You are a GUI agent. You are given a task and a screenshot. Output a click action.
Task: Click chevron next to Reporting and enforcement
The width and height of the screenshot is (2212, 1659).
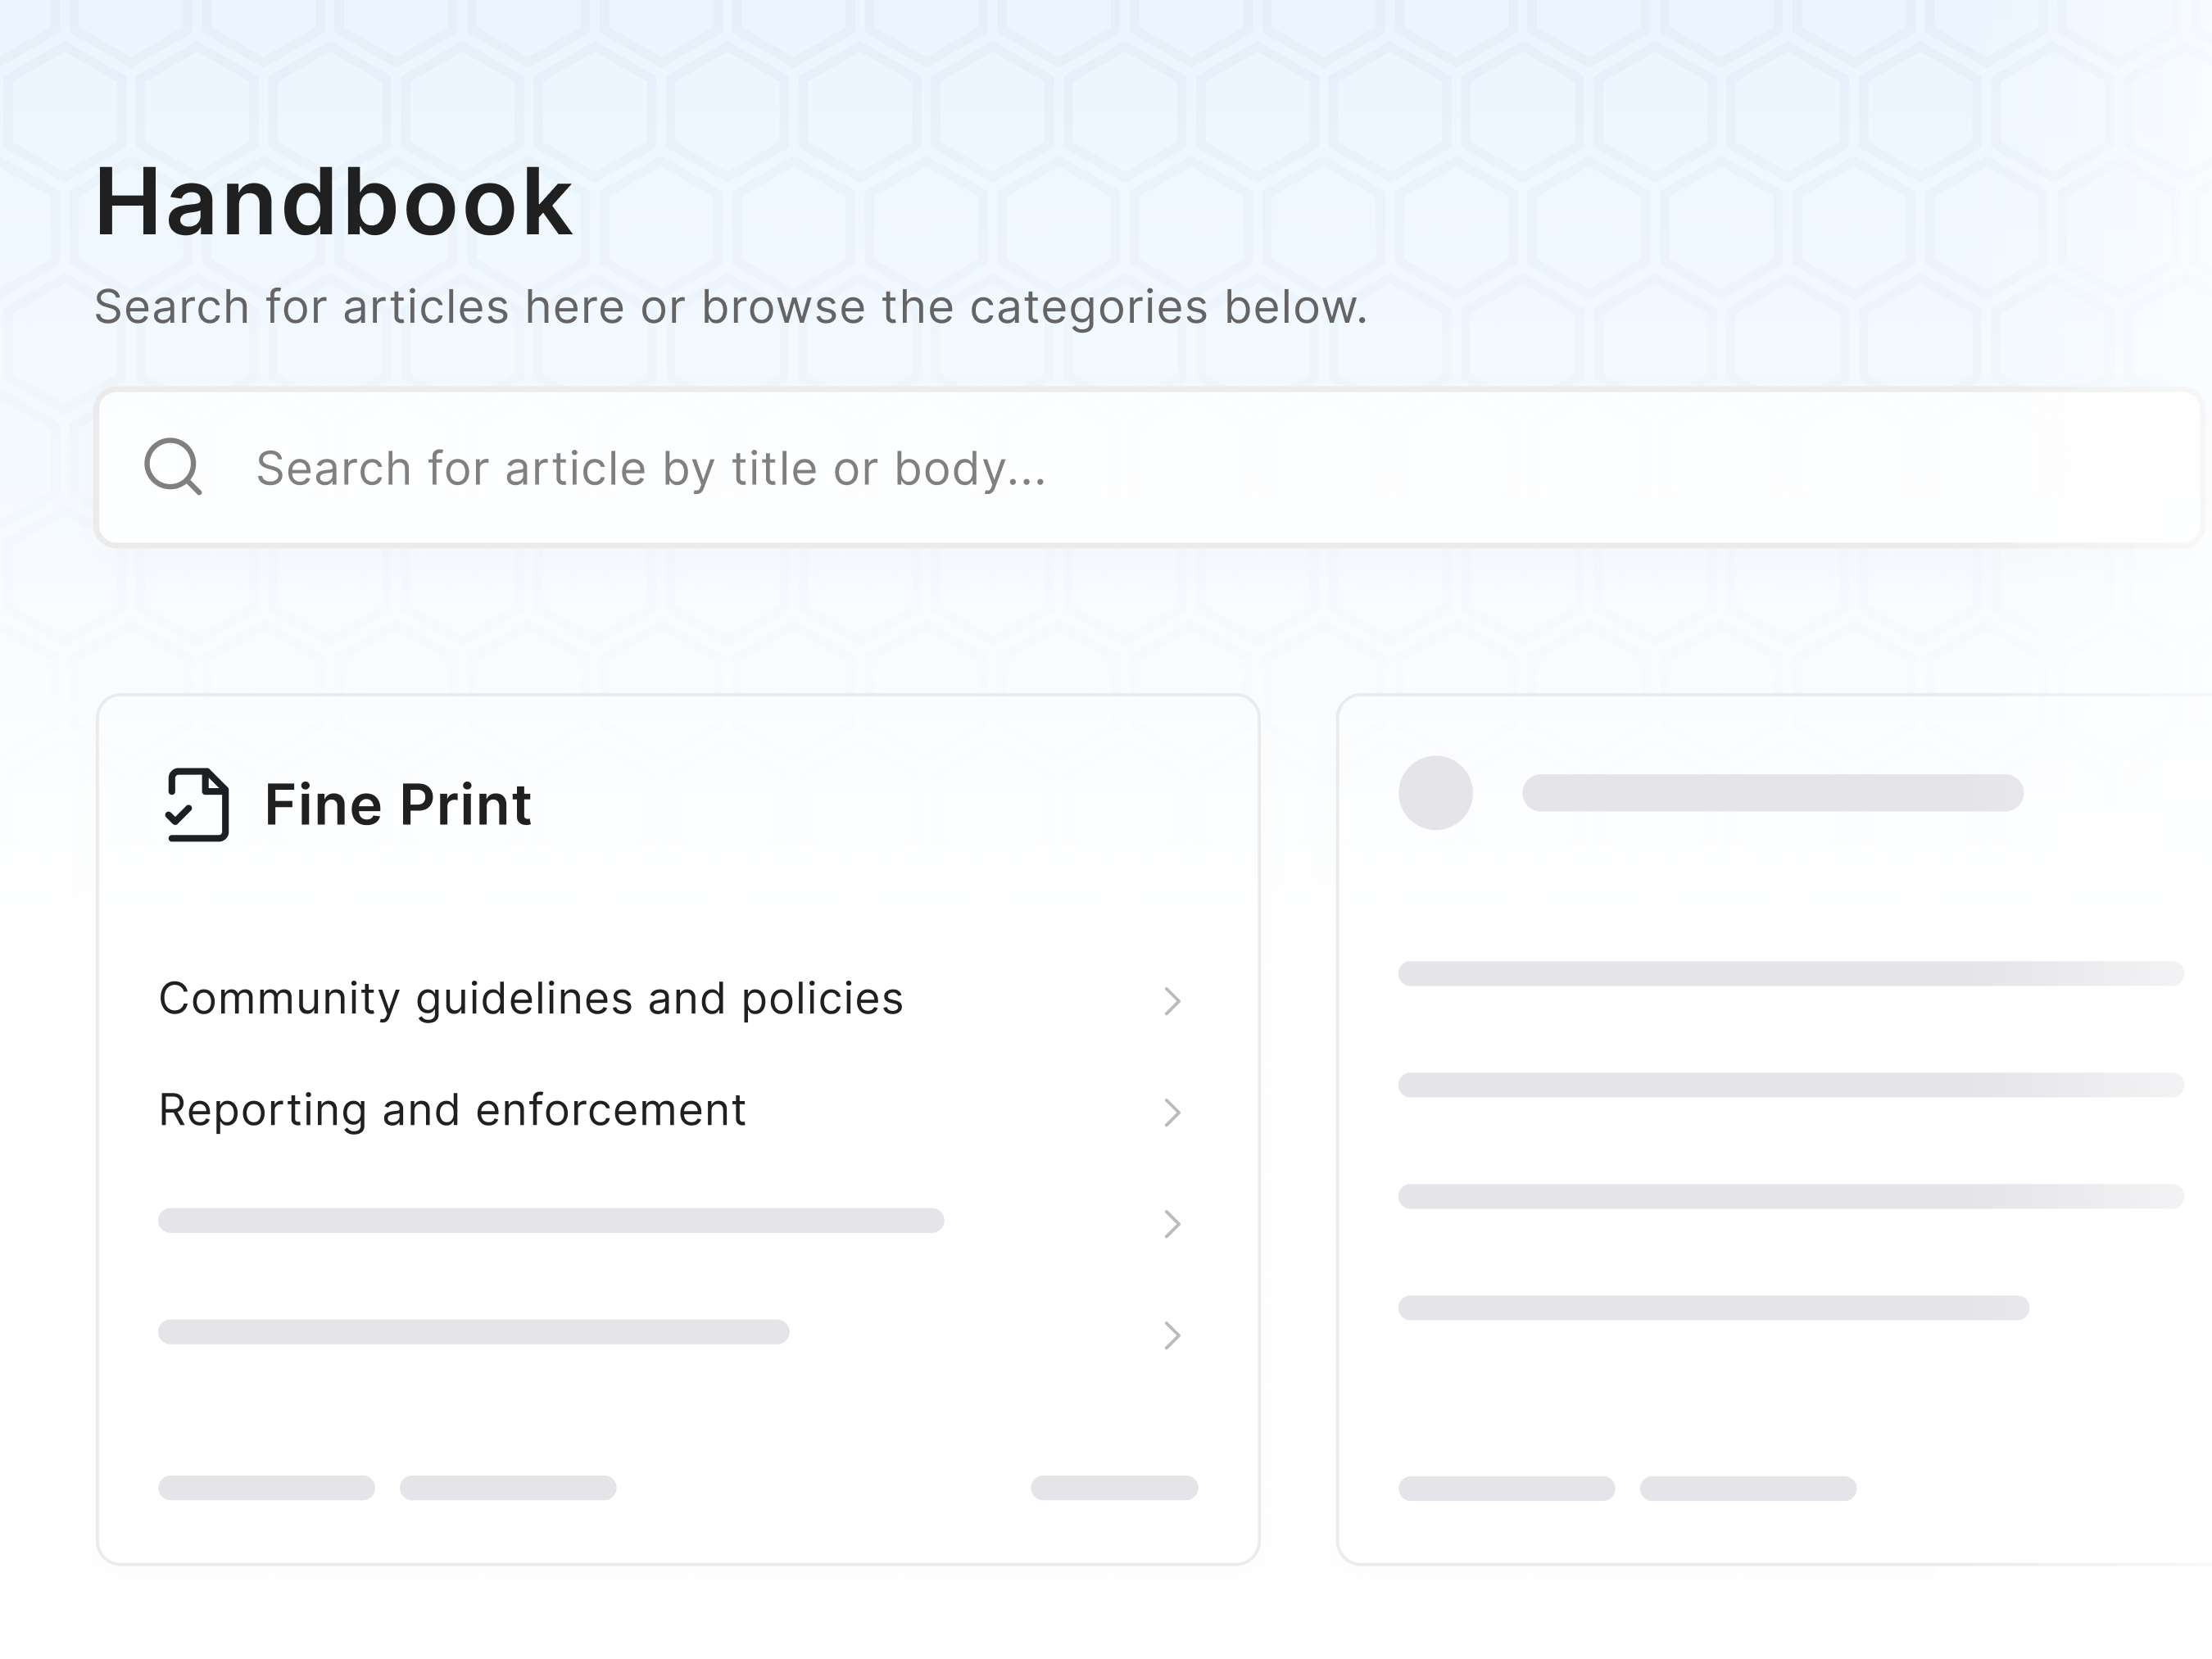[1172, 1112]
